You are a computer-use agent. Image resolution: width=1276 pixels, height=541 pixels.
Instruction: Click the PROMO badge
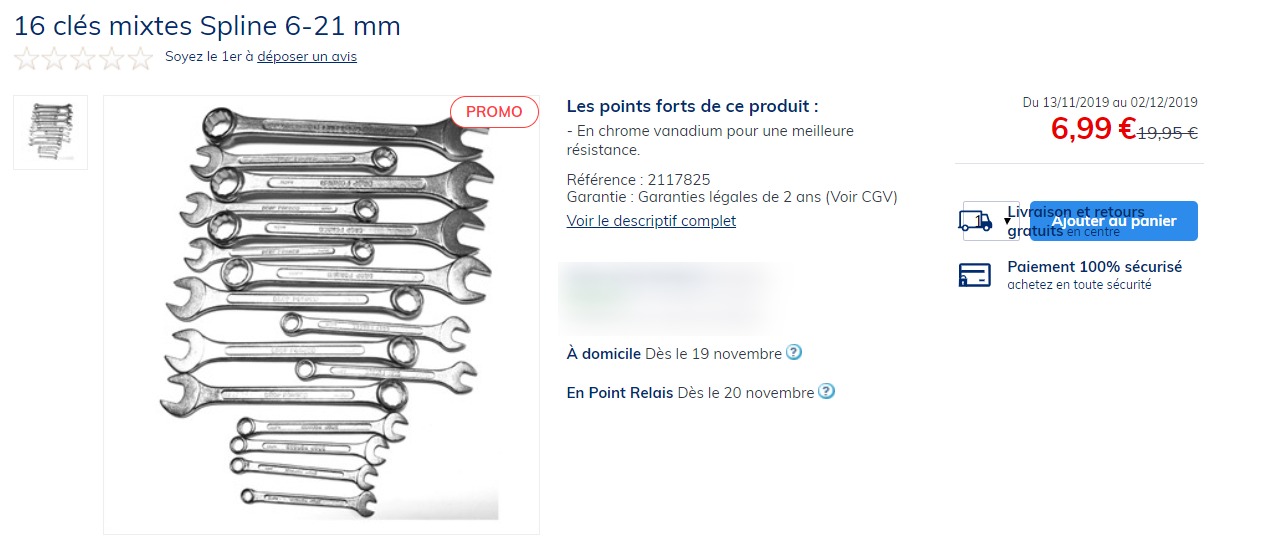tap(494, 112)
